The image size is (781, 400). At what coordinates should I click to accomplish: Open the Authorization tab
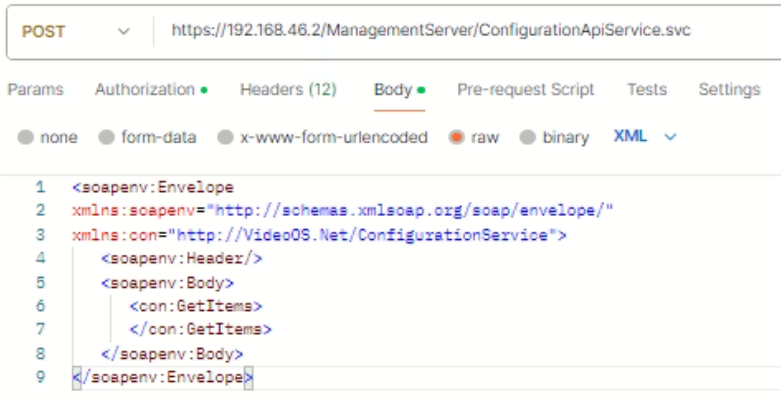coord(145,90)
